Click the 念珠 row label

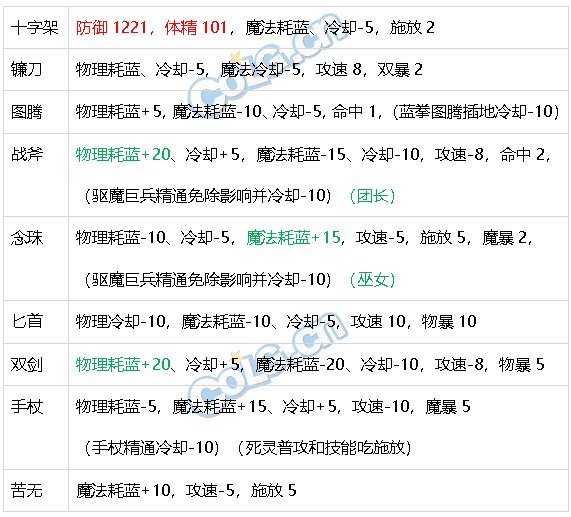point(27,238)
